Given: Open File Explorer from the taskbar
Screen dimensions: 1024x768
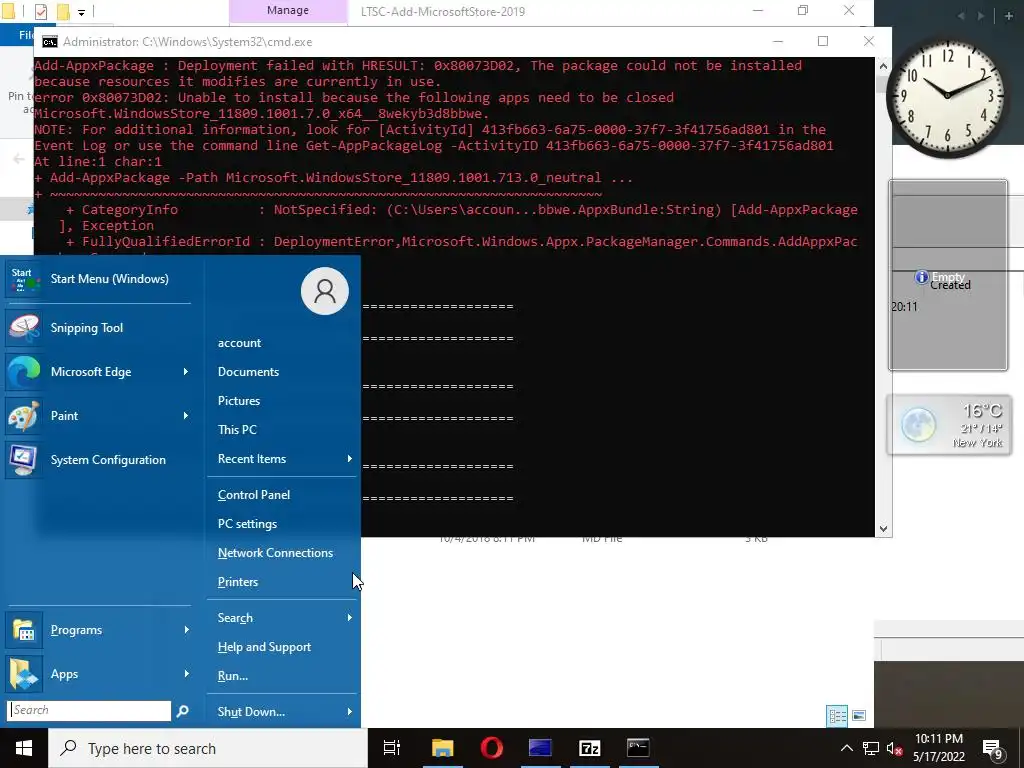Looking at the screenshot, I should coord(442,748).
